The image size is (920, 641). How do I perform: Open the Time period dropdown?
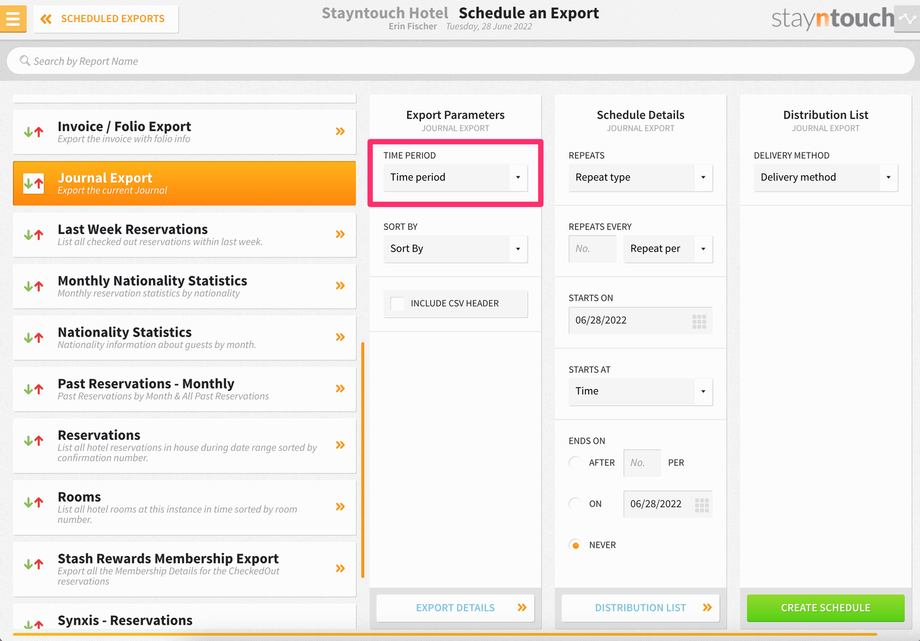click(455, 177)
